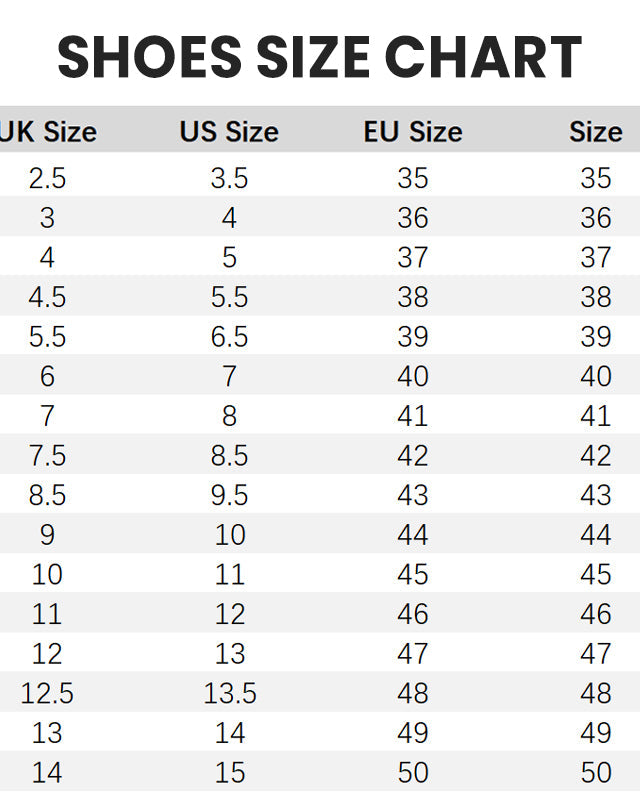Select UK size 4.5 cell
This screenshot has width=640, height=800.
point(47,297)
